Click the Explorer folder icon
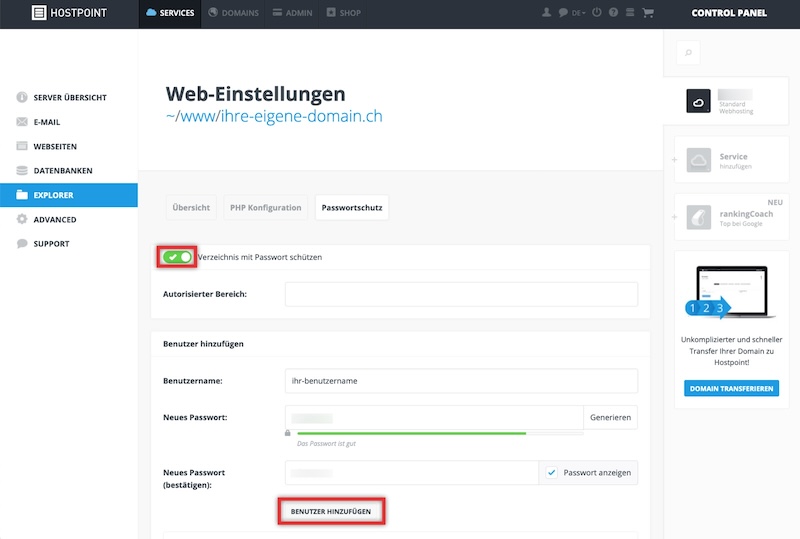800x539 pixels. click(x=21, y=194)
